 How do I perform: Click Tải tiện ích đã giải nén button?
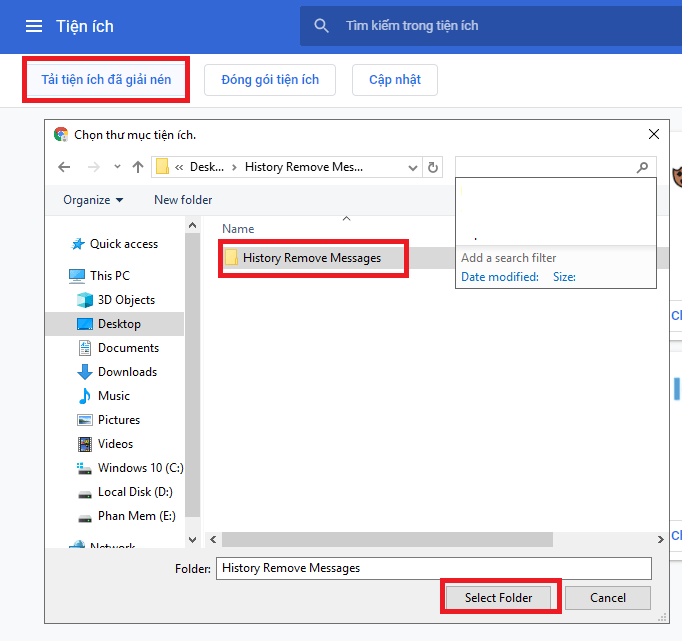(106, 80)
